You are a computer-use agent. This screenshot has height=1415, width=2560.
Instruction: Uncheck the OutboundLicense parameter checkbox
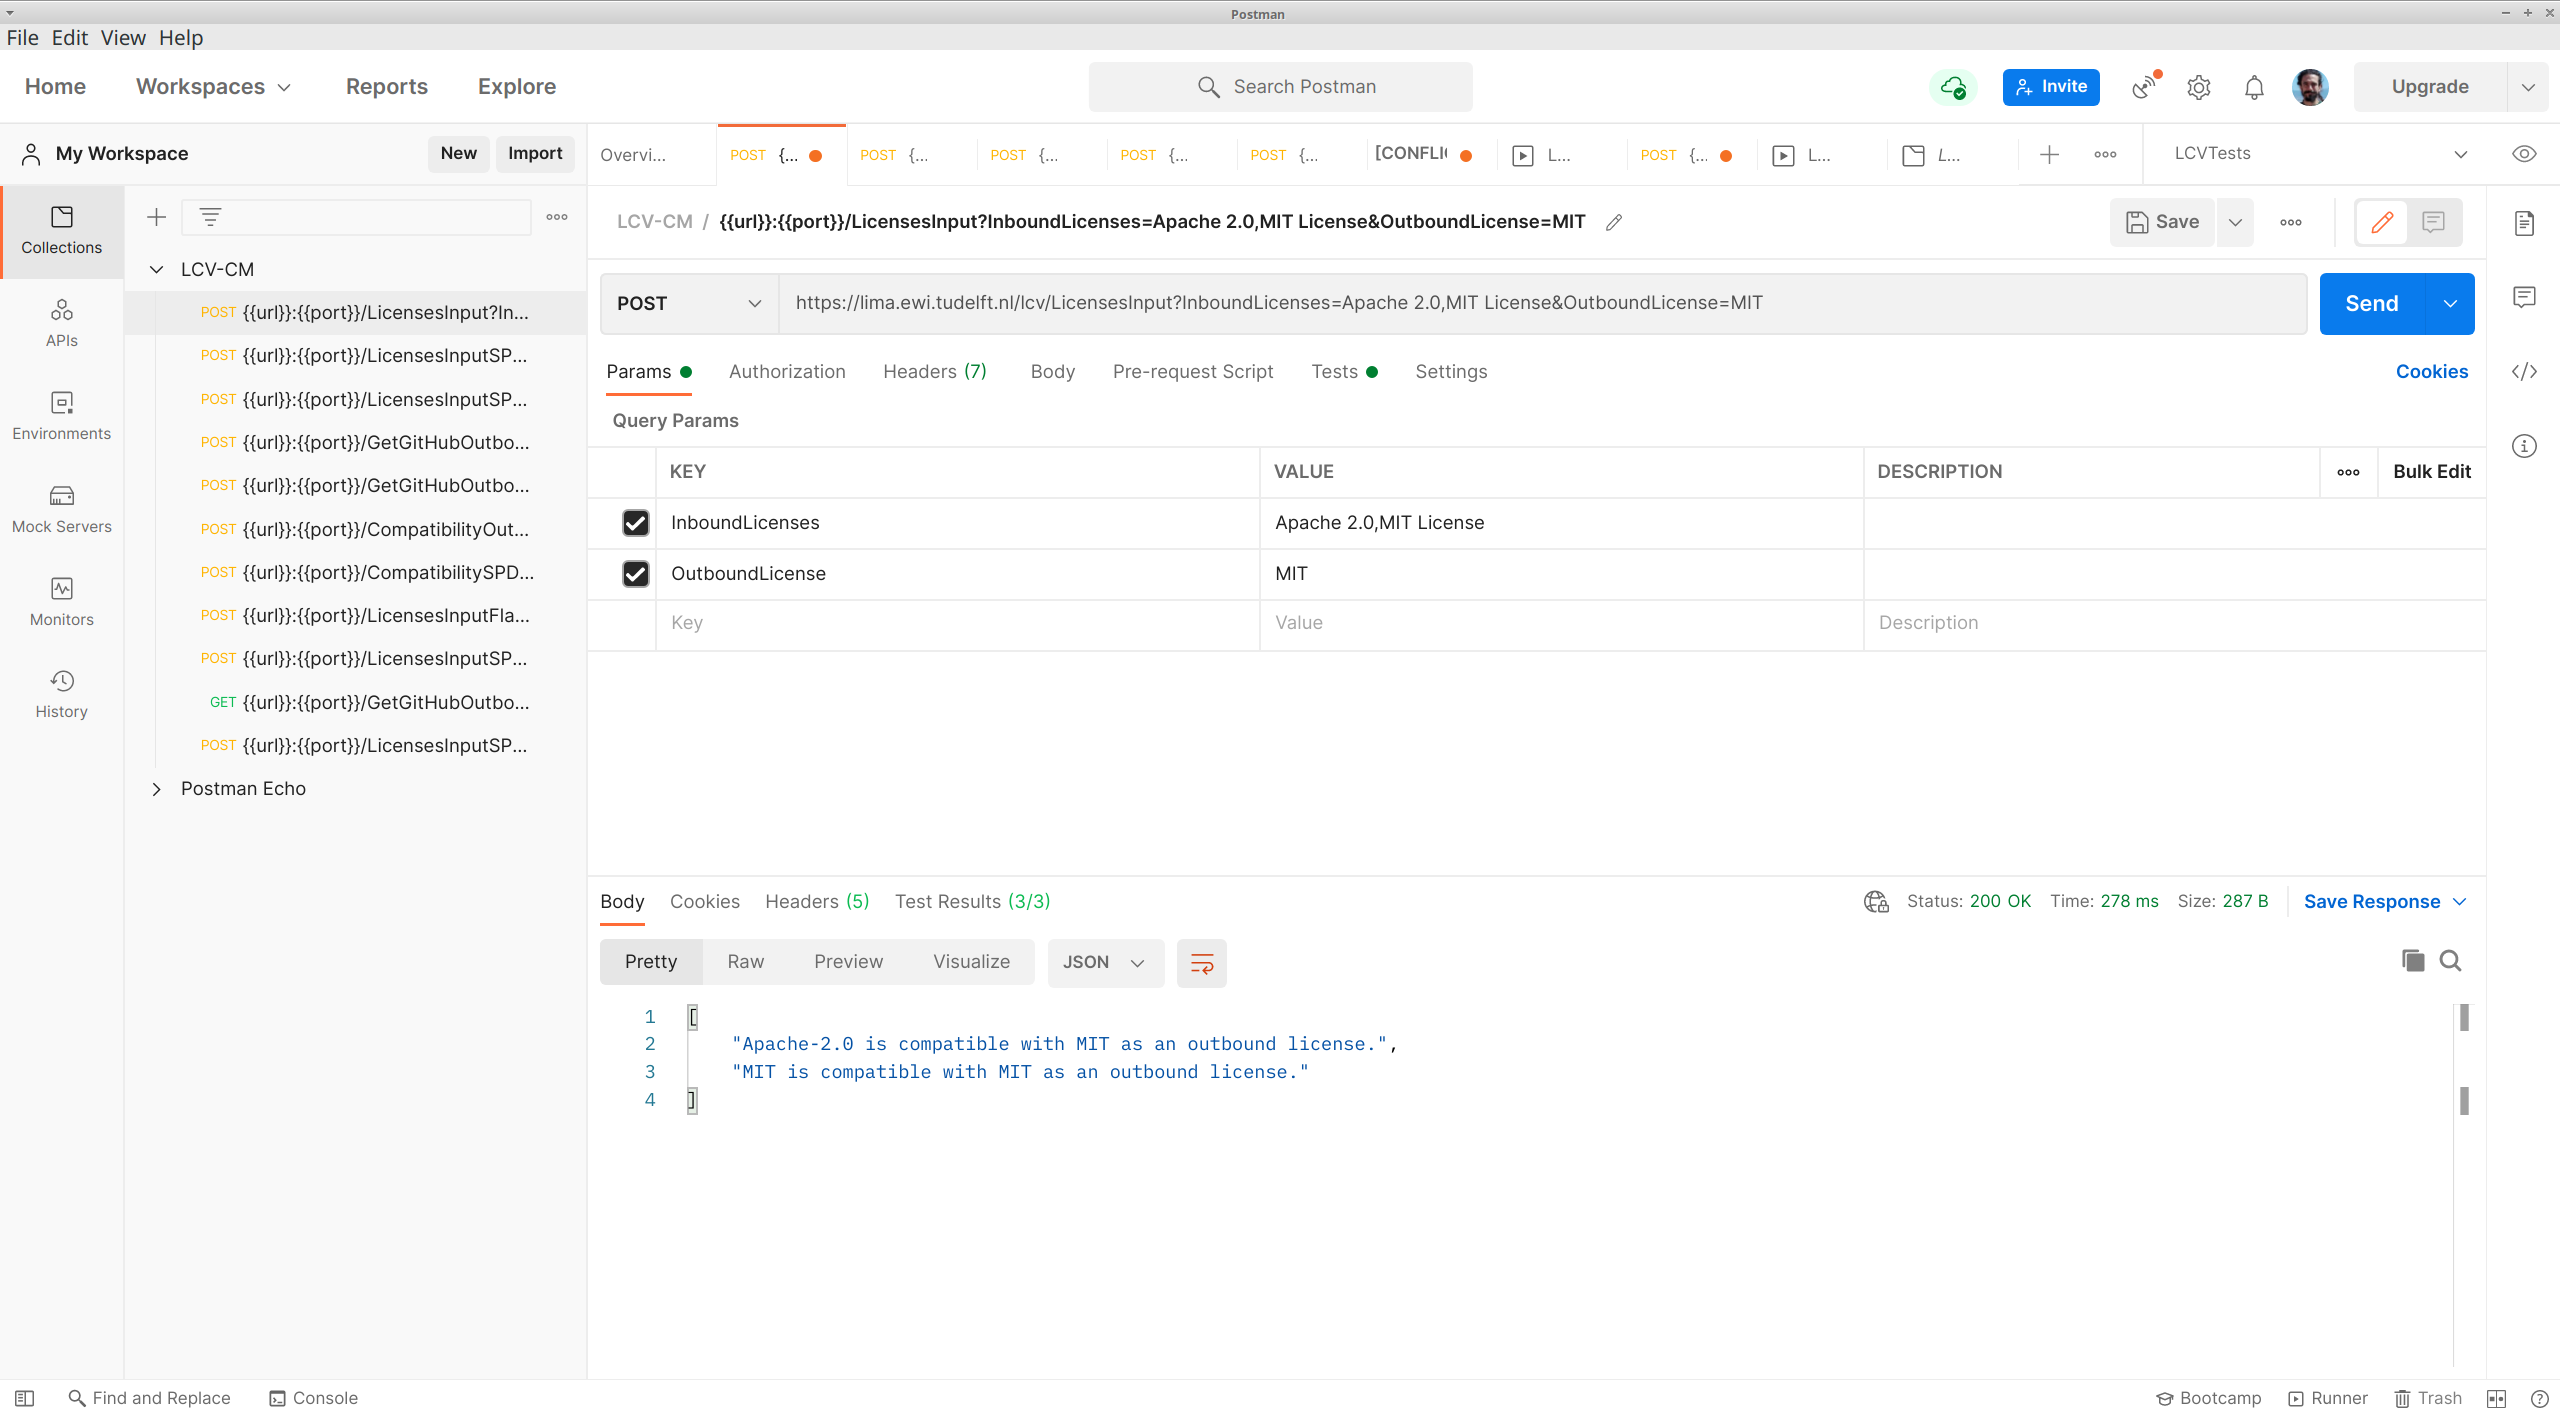[636, 574]
